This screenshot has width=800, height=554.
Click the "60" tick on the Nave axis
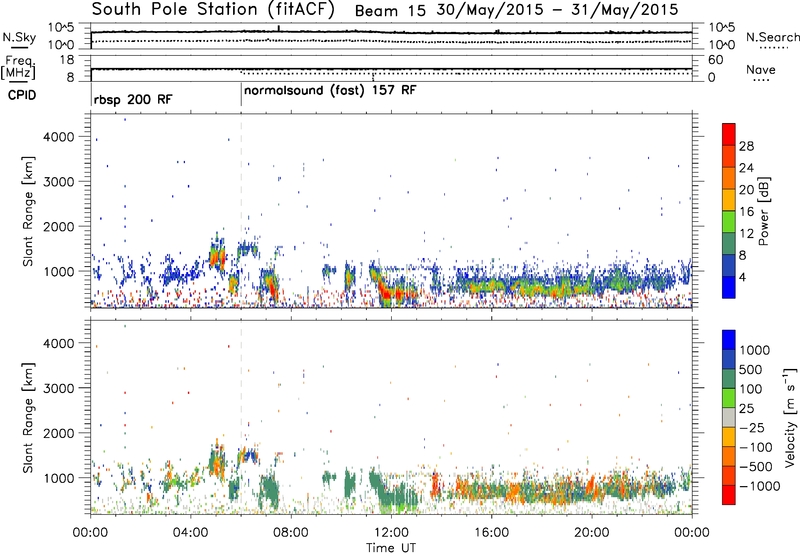tap(715, 60)
